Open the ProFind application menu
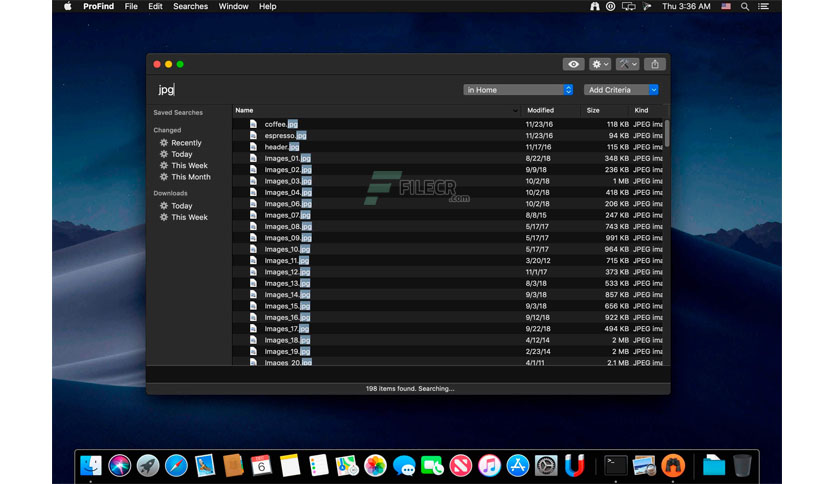The width and height of the screenshot is (836, 484). click(99, 6)
